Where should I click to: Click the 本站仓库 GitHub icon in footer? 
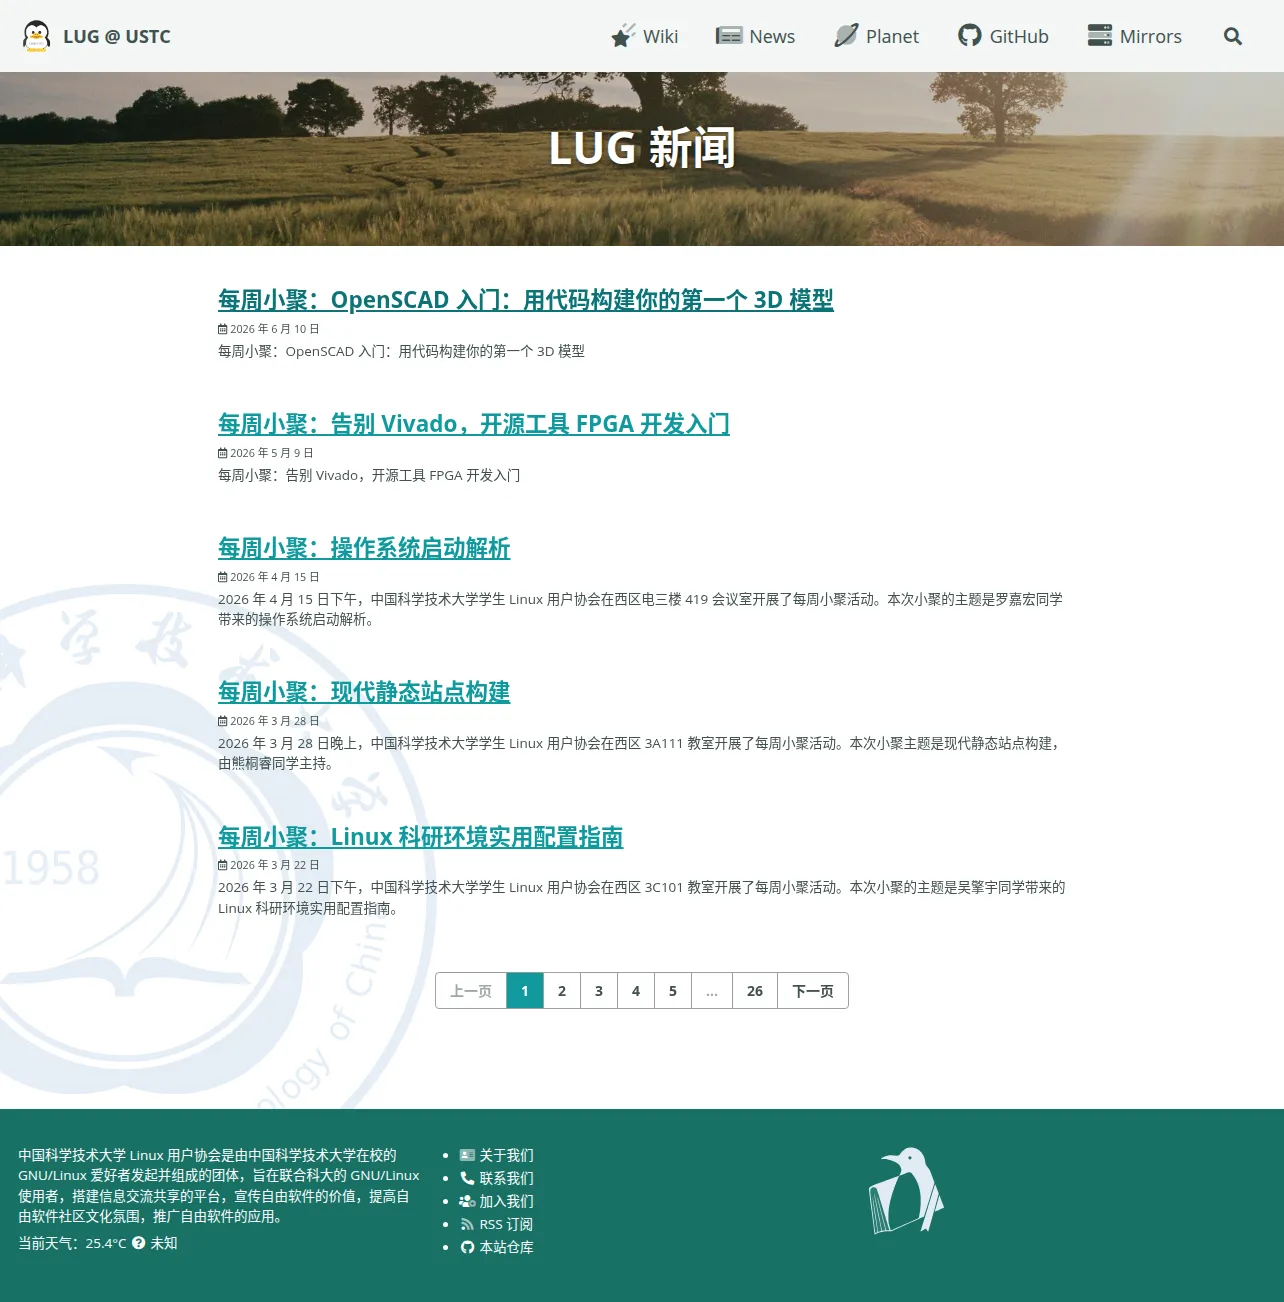tap(467, 1247)
